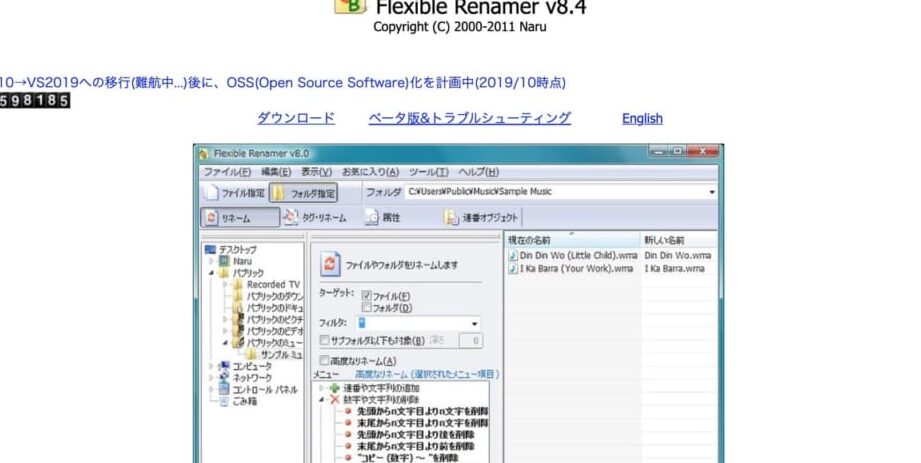Click the リネーム rename toolbar icon
The width and height of the screenshot is (921, 463).
pos(212,217)
